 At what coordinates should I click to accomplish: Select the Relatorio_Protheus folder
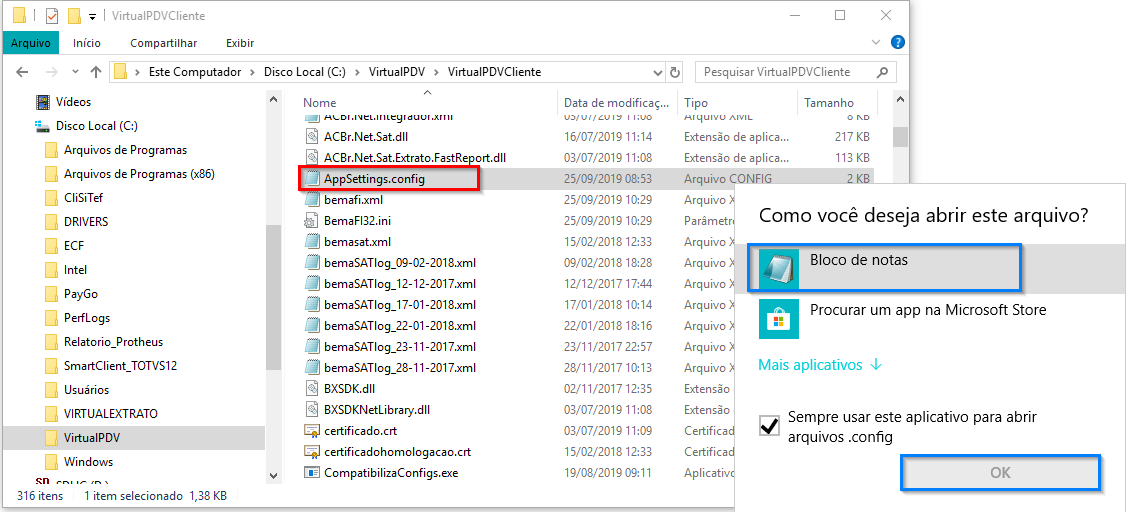(113, 342)
